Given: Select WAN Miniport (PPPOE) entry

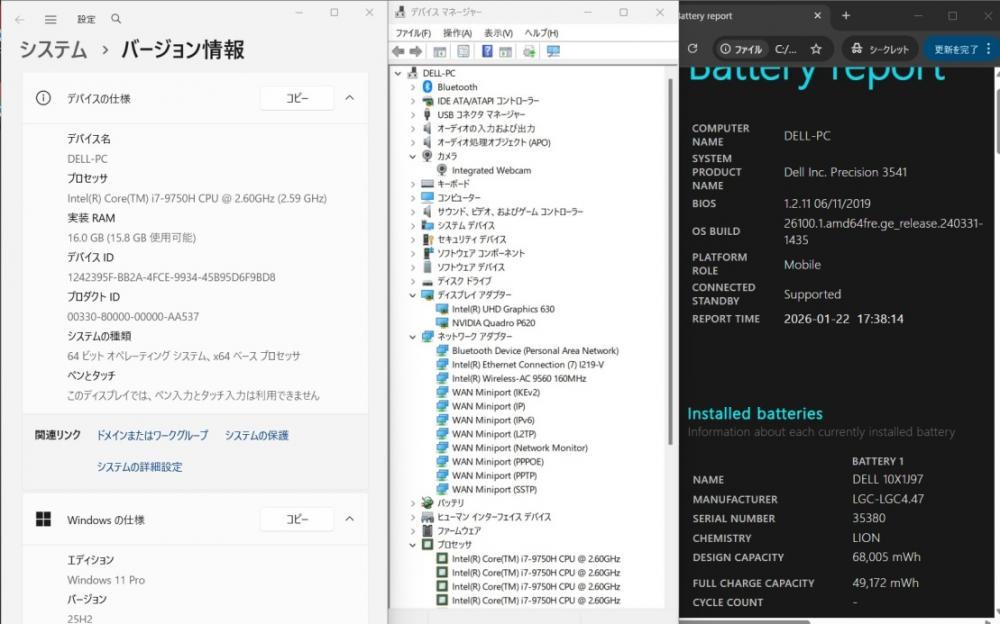Looking at the screenshot, I should coord(498,461).
